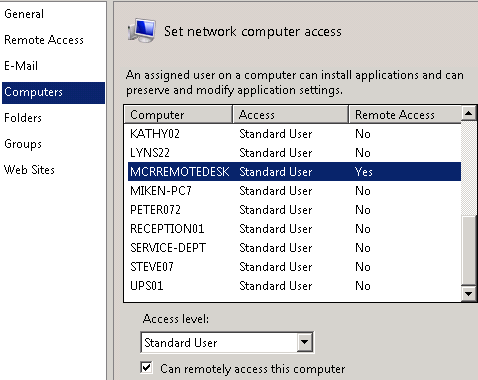Image resolution: width=478 pixels, height=380 pixels.
Task: Toggle Can remotely access this computer checkbox
Action: click(x=146, y=368)
